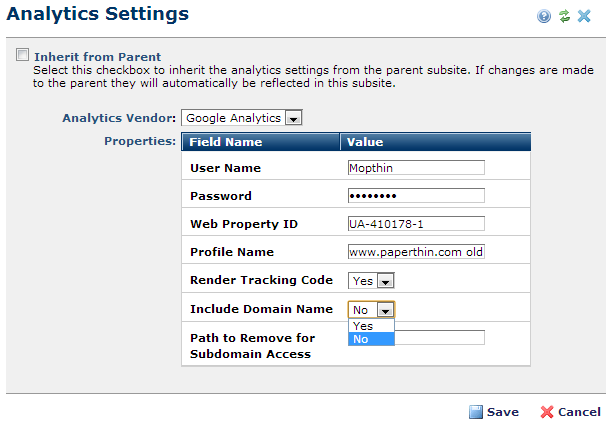Focus the User Name text field
The image size is (608, 428).
(x=416, y=168)
